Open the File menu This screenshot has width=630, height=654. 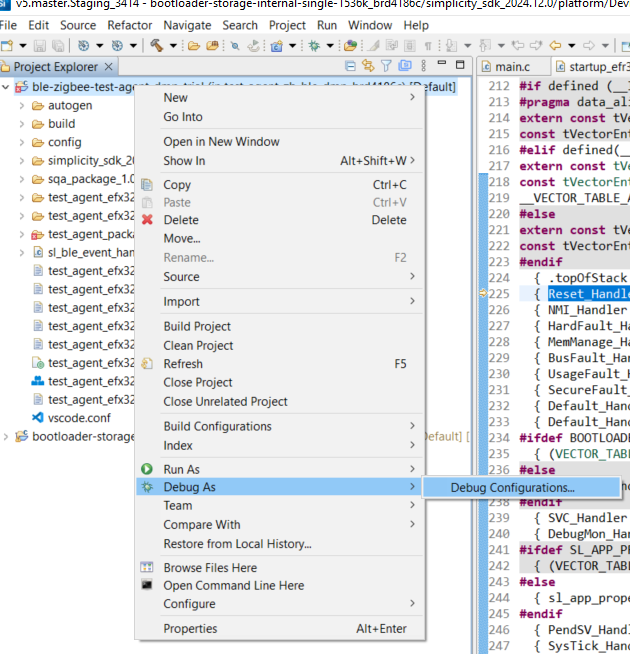coord(8,25)
